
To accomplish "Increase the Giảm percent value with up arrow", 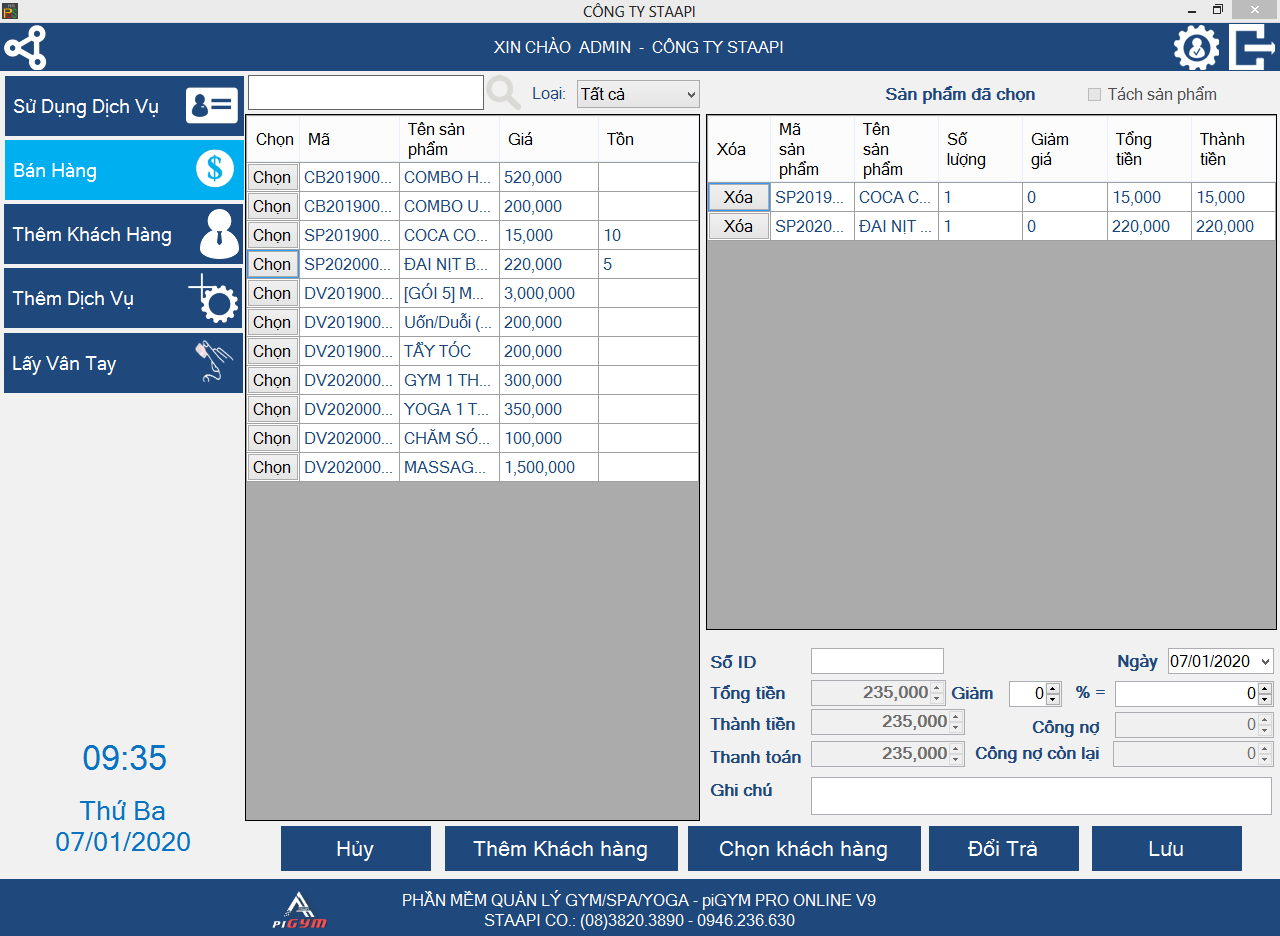I will (x=1053, y=688).
